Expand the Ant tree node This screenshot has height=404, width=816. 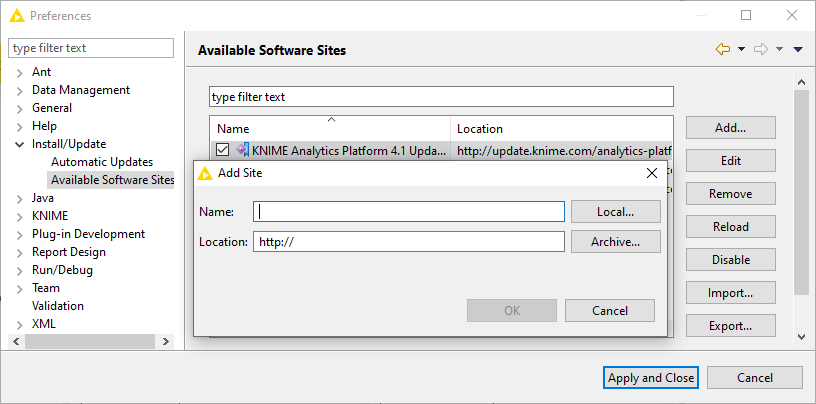point(19,73)
